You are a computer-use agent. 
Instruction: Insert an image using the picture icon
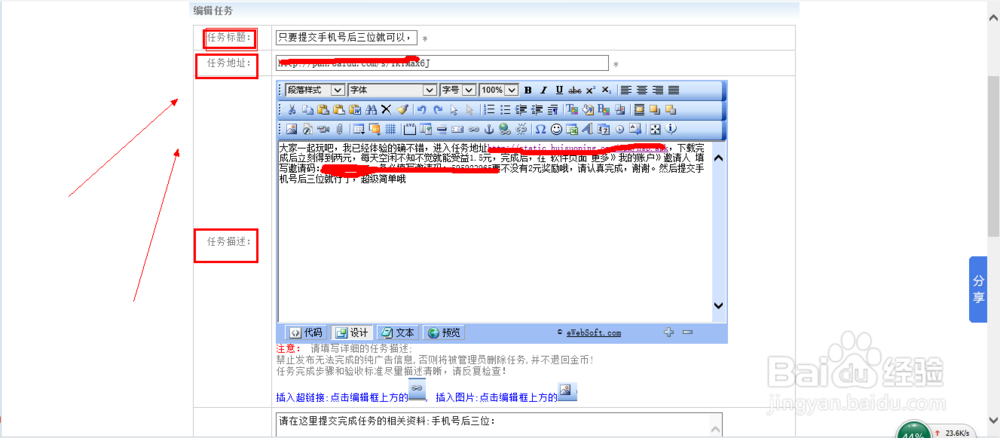tap(291, 129)
